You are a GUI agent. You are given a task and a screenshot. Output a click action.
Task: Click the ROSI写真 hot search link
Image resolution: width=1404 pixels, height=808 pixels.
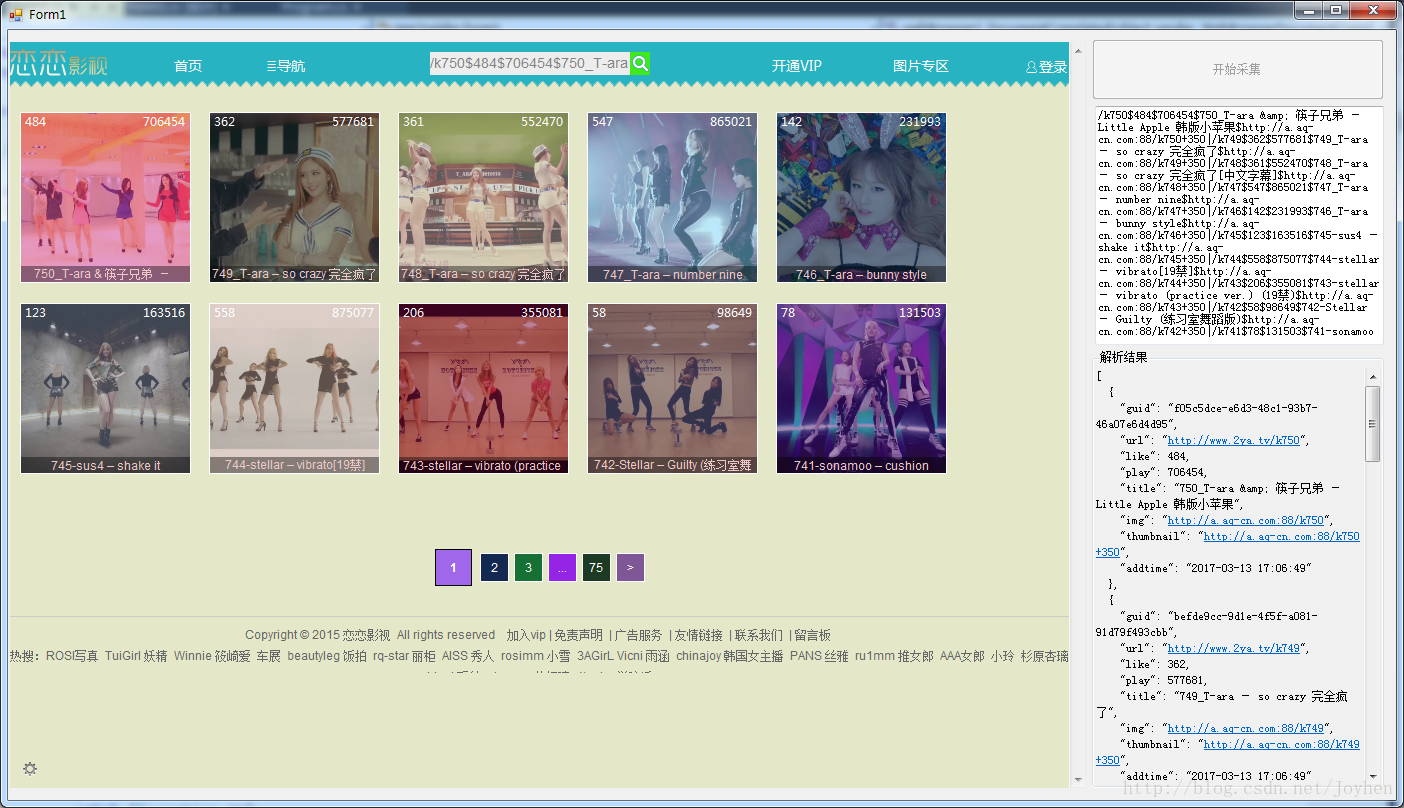[72, 656]
